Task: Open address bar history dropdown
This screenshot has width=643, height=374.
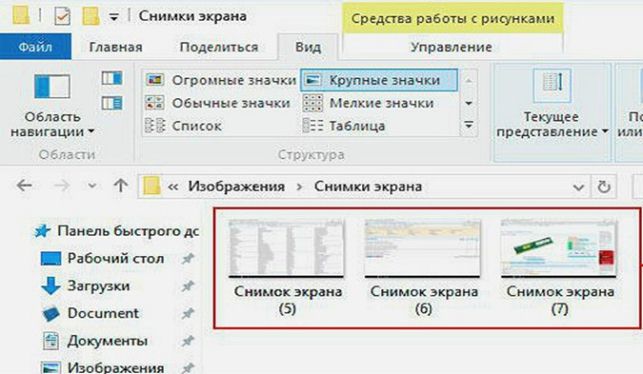Action: (579, 187)
